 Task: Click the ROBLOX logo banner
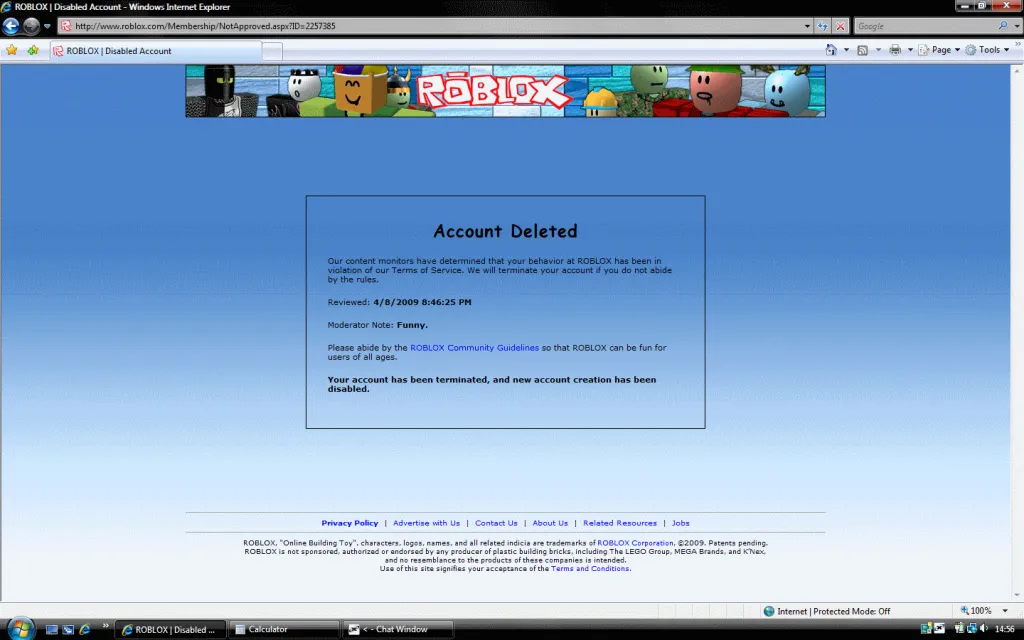(492, 92)
